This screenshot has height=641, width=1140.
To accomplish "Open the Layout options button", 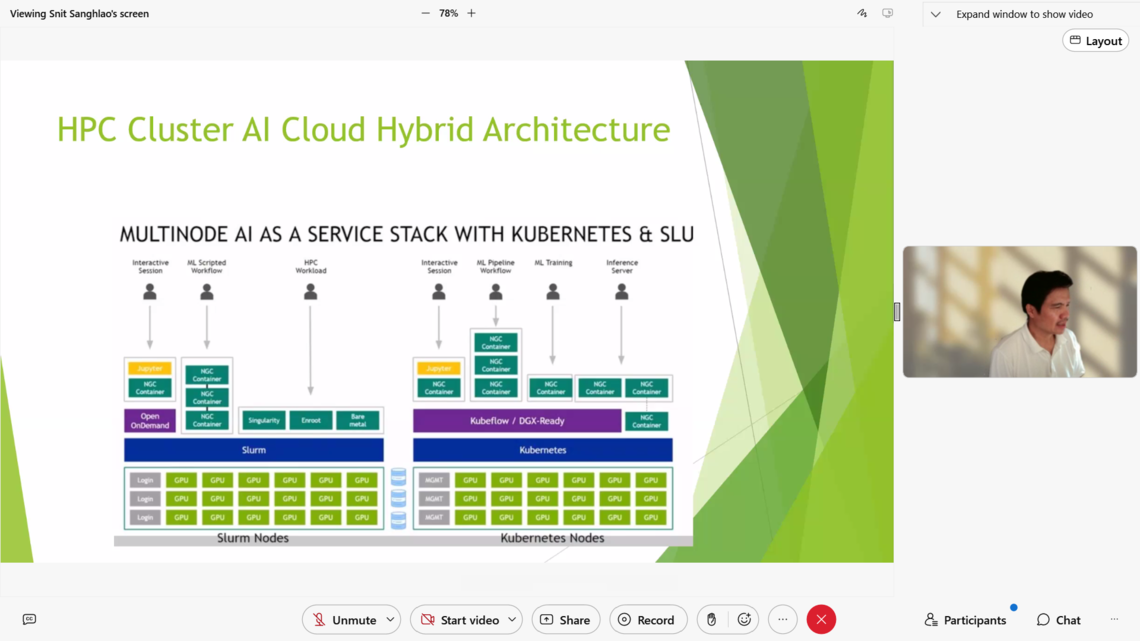I will (1095, 41).
